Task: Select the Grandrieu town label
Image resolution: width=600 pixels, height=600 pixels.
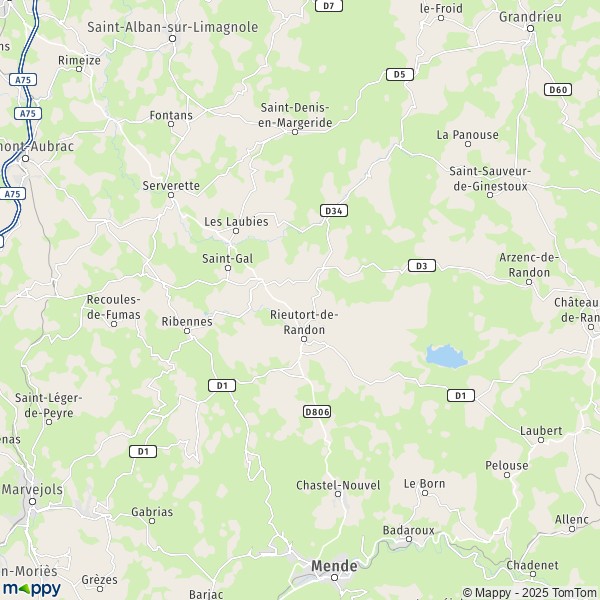Action: [x=530, y=17]
